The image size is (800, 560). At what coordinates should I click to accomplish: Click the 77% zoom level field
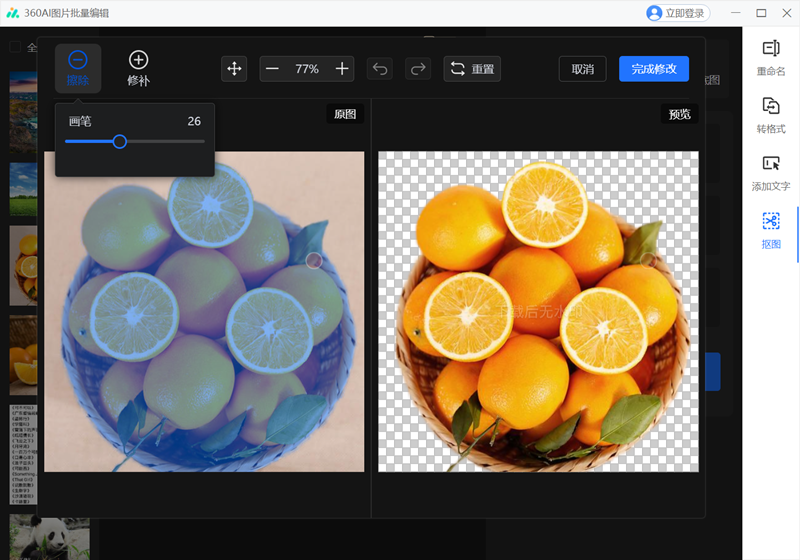point(307,69)
